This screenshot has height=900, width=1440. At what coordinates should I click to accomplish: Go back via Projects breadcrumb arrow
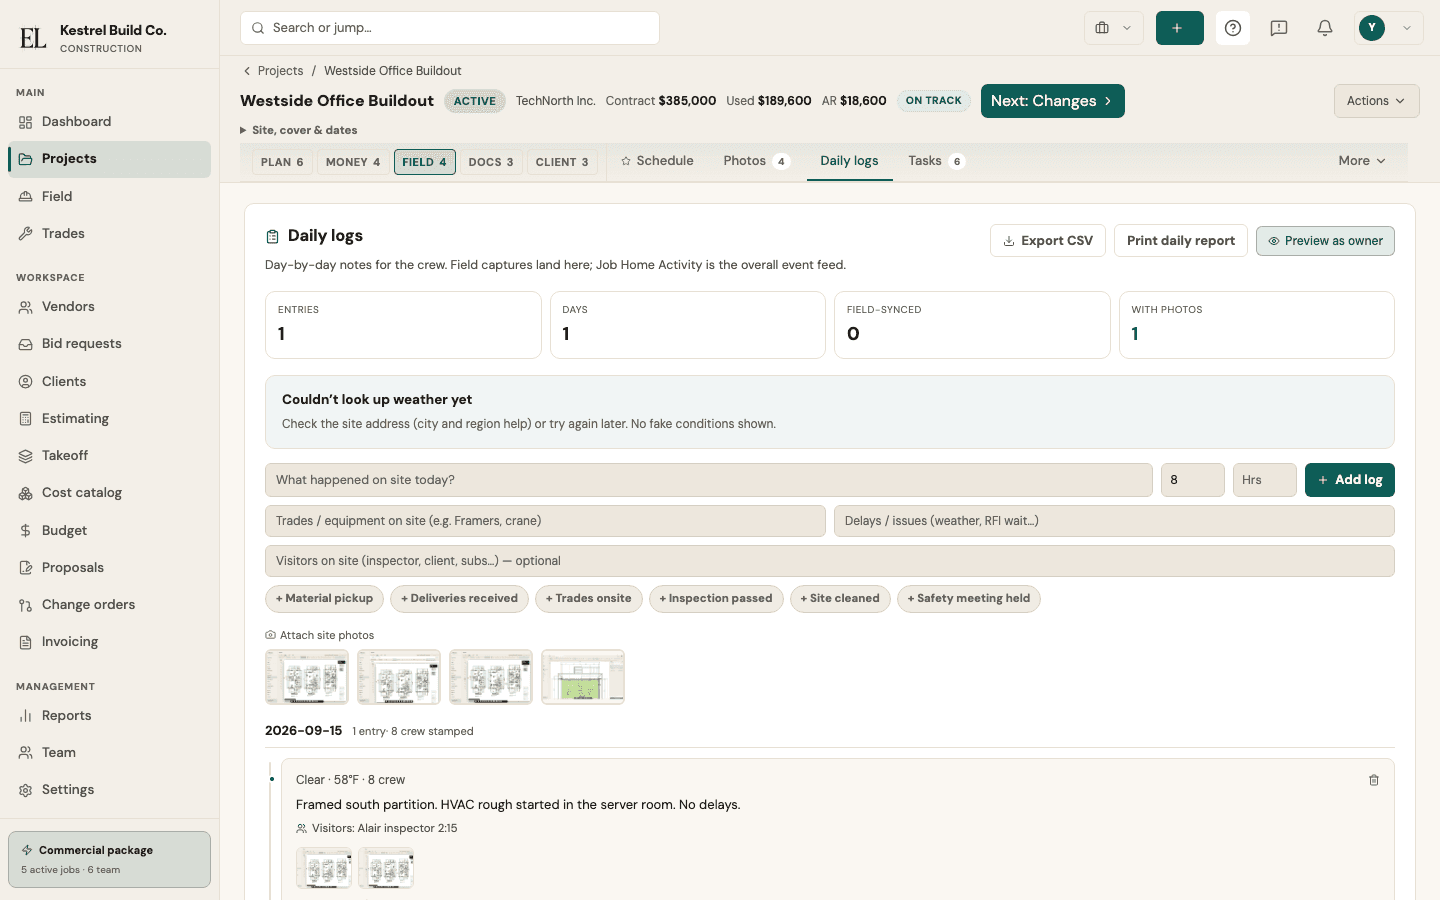[x=247, y=71]
